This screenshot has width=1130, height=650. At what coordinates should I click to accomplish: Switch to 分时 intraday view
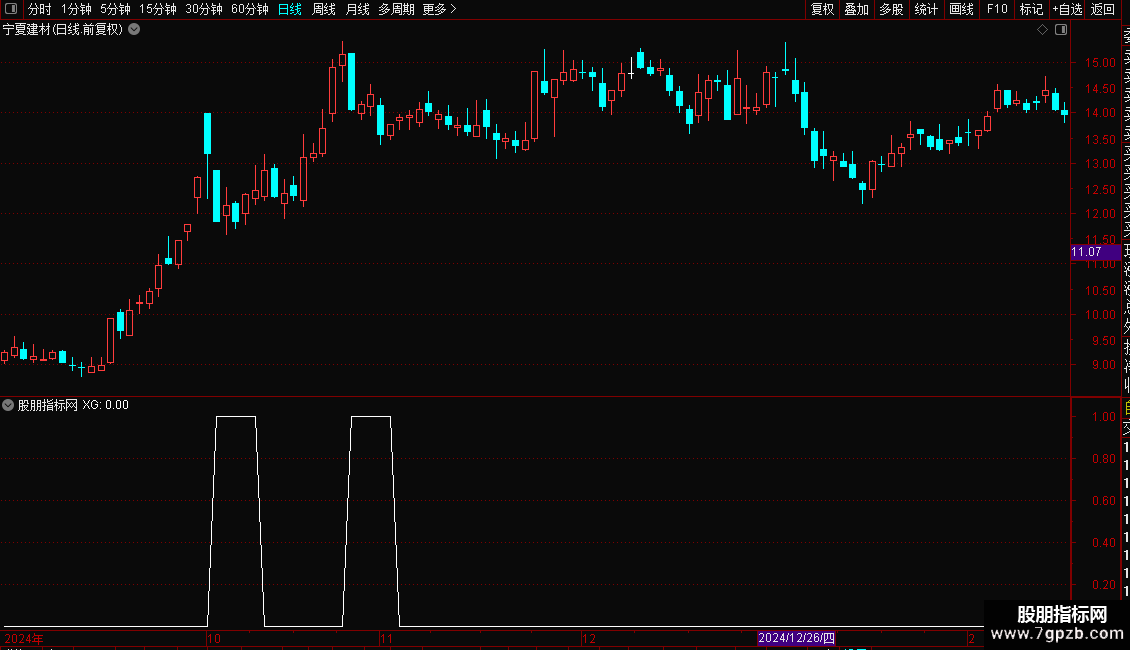coord(40,9)
